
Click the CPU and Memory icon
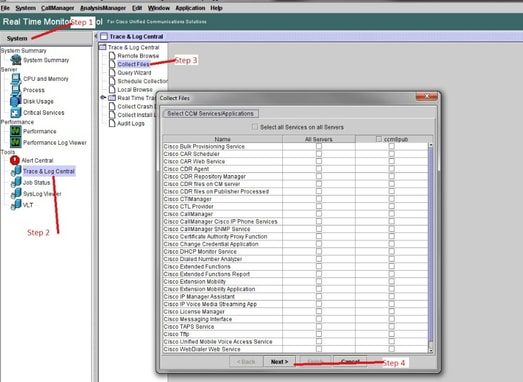16,79
